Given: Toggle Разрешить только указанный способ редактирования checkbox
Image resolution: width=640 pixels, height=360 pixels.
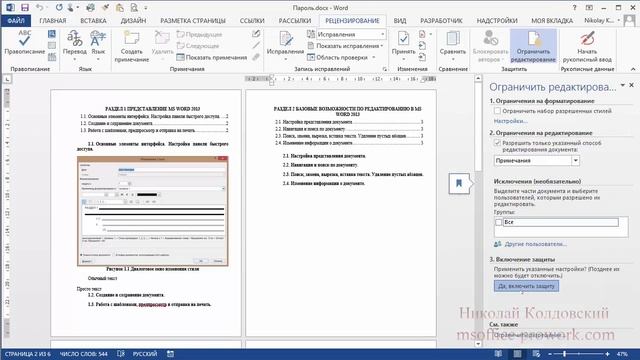Looking at the screenshot, I should coord(497,143).
